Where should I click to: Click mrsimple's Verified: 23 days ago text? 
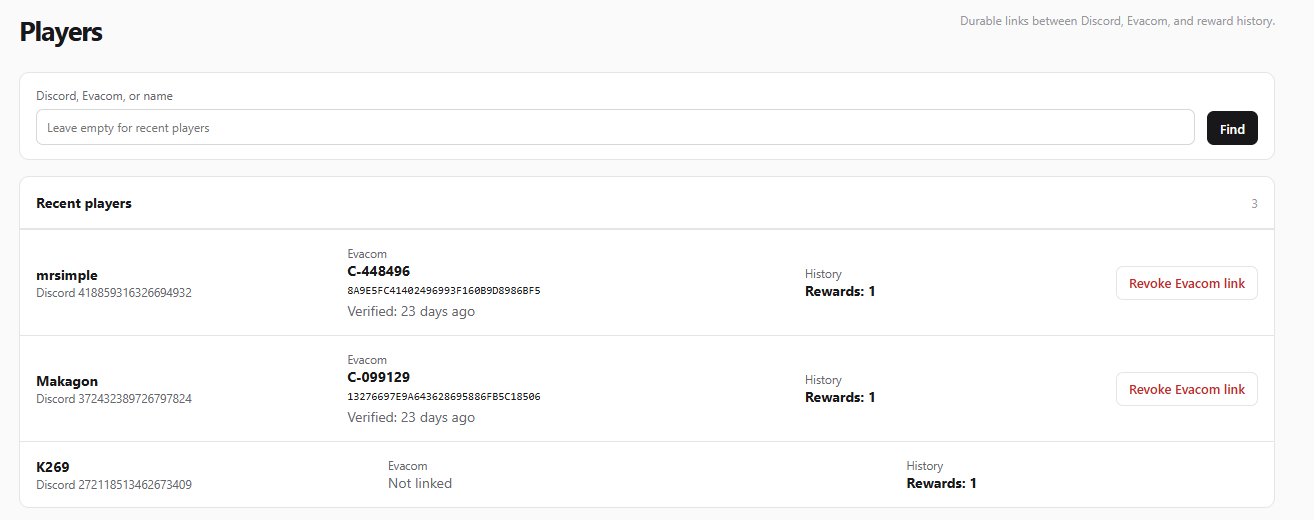411,311
